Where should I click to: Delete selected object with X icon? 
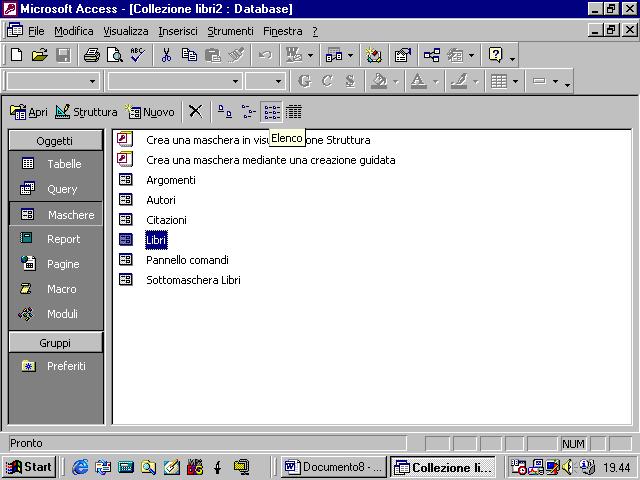[x=196, y=111]
